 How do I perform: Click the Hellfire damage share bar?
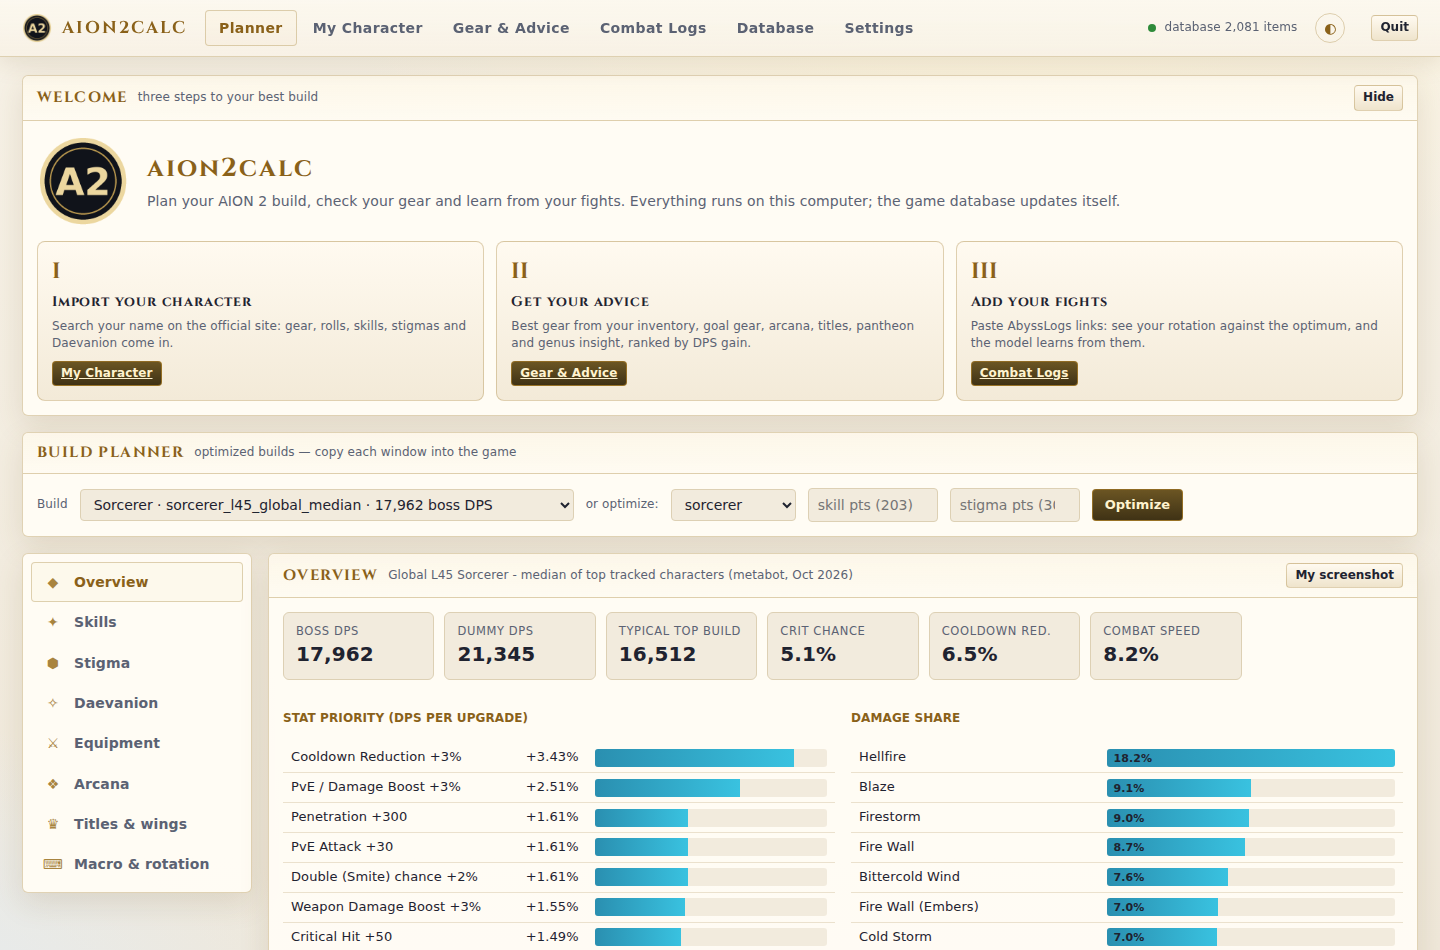point(1251,758)
